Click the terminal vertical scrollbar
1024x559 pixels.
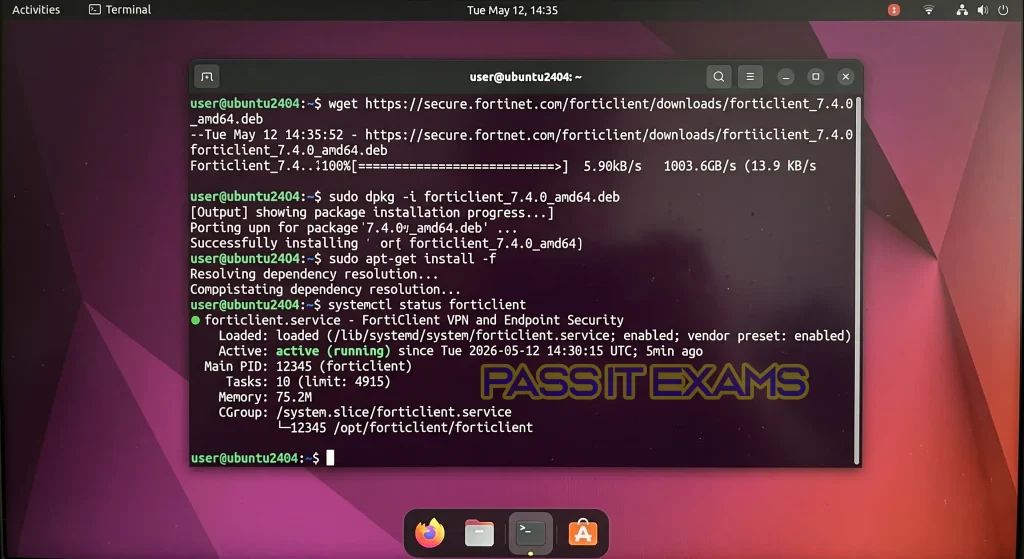(857, 280)
